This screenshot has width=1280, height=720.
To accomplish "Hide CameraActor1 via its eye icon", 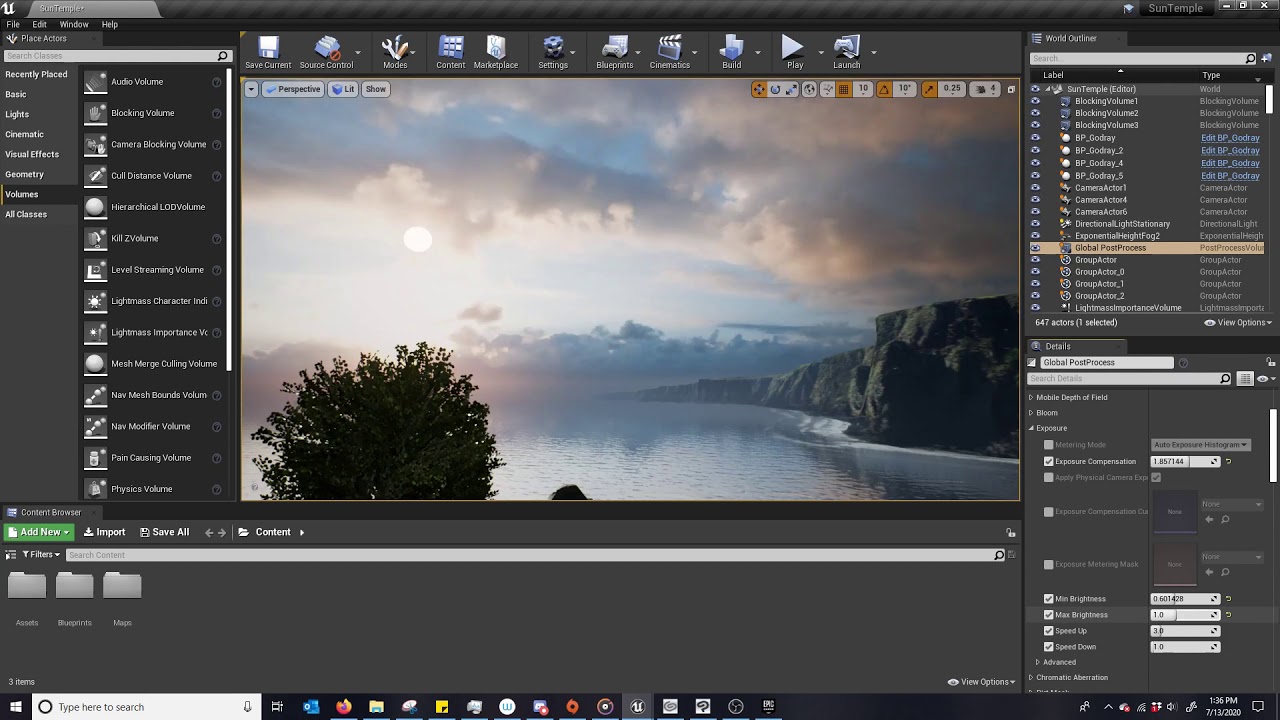I will tap(1035, 188).
